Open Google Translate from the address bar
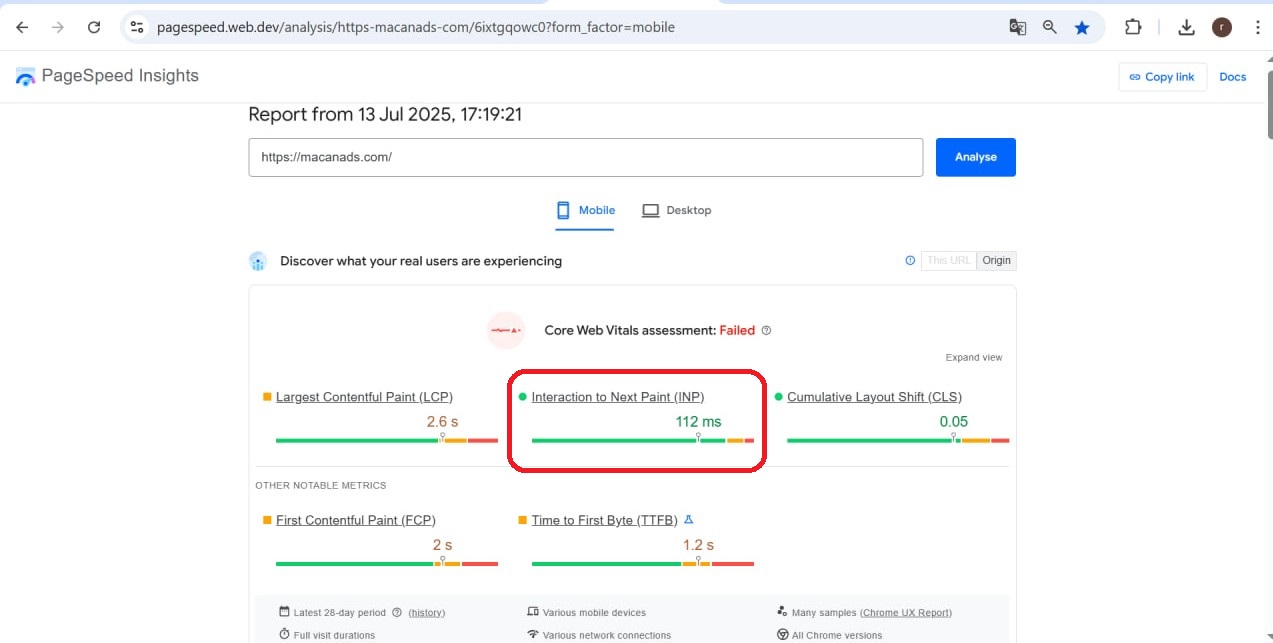 click(x=1017, y=27)
